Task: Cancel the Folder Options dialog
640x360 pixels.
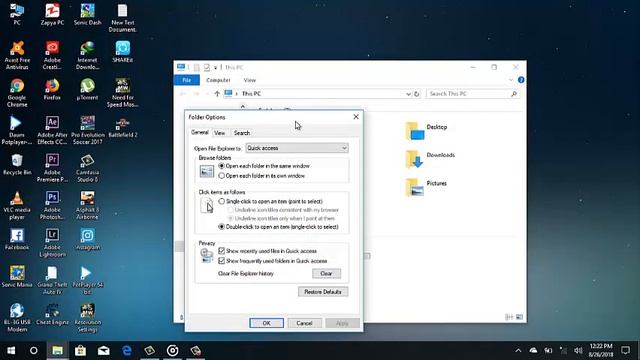Action: click(304, 323)
